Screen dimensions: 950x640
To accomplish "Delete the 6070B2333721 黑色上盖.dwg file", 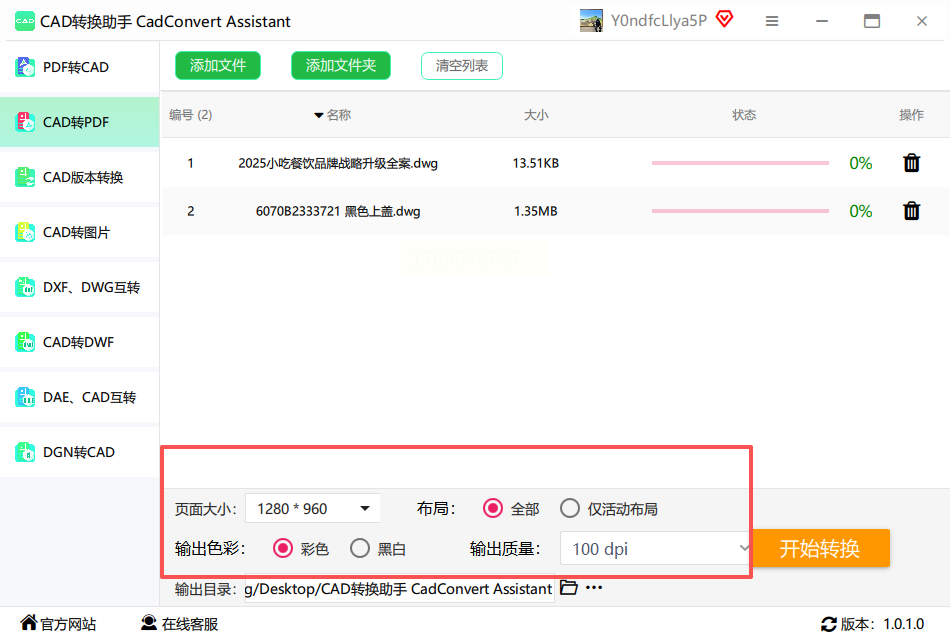I will tap(911, 211).
